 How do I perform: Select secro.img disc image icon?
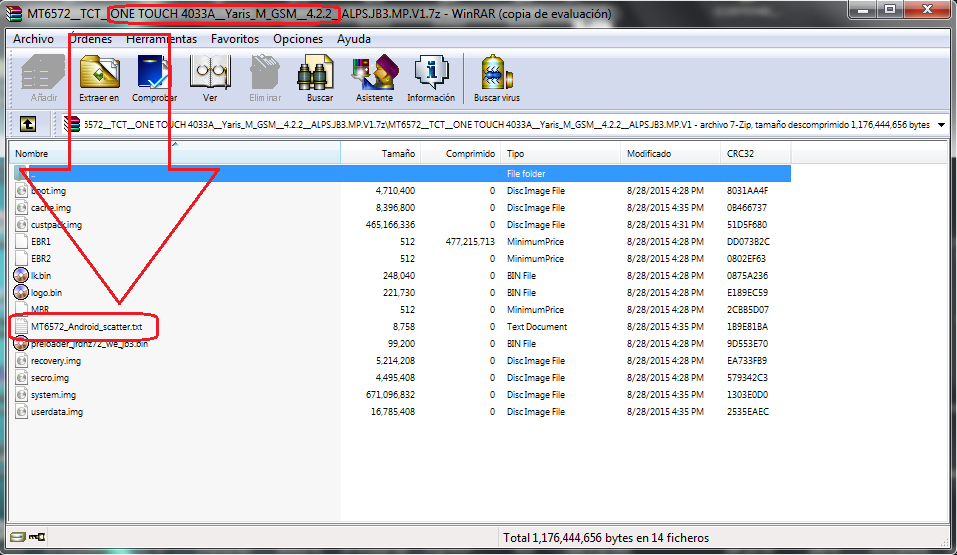[21, 377]
